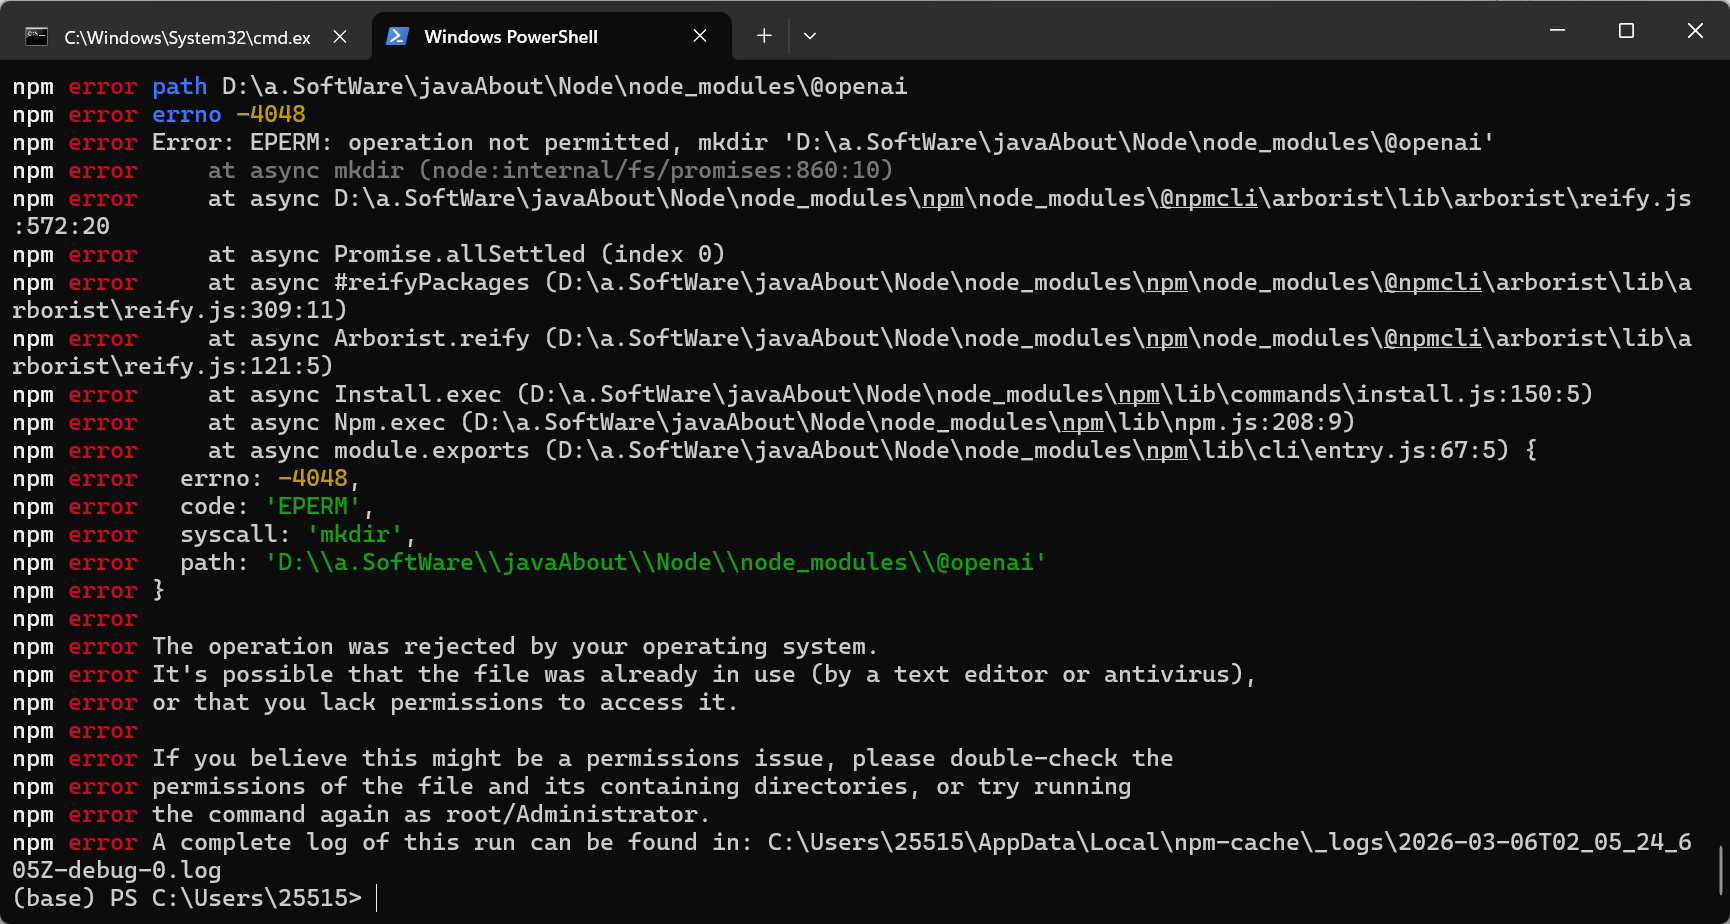Expand the new tab profile dropdown chevron

pos(810,36)
